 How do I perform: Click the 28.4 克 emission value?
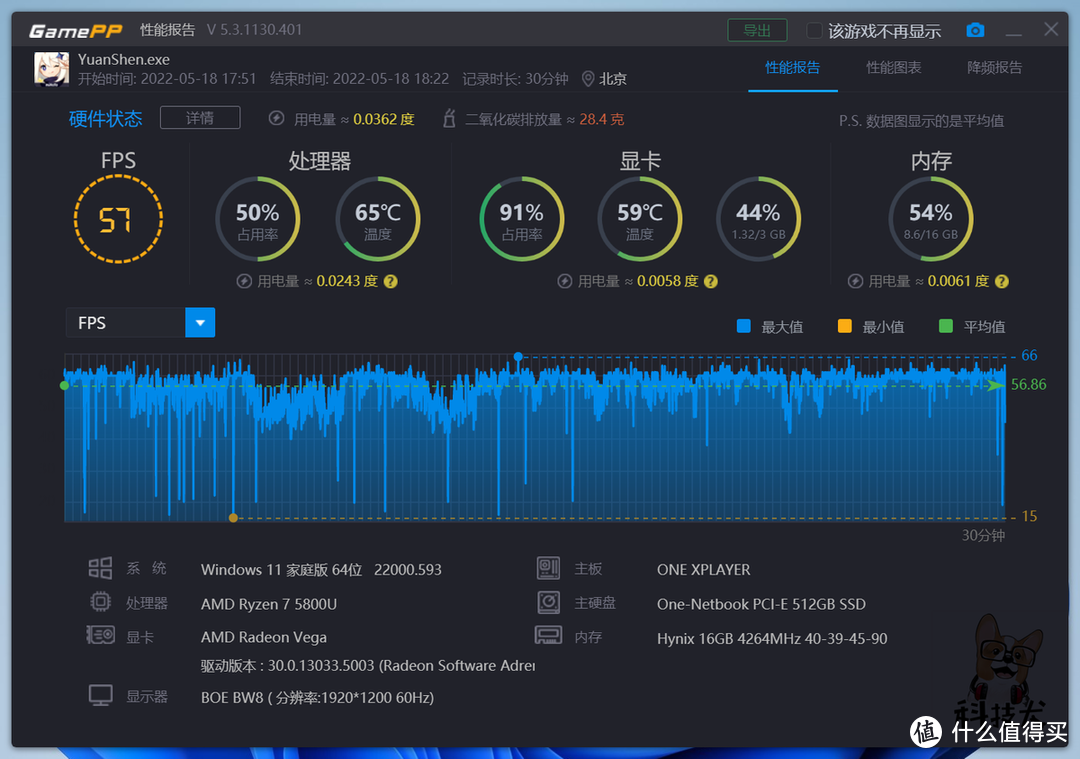[x=601, y=119]
